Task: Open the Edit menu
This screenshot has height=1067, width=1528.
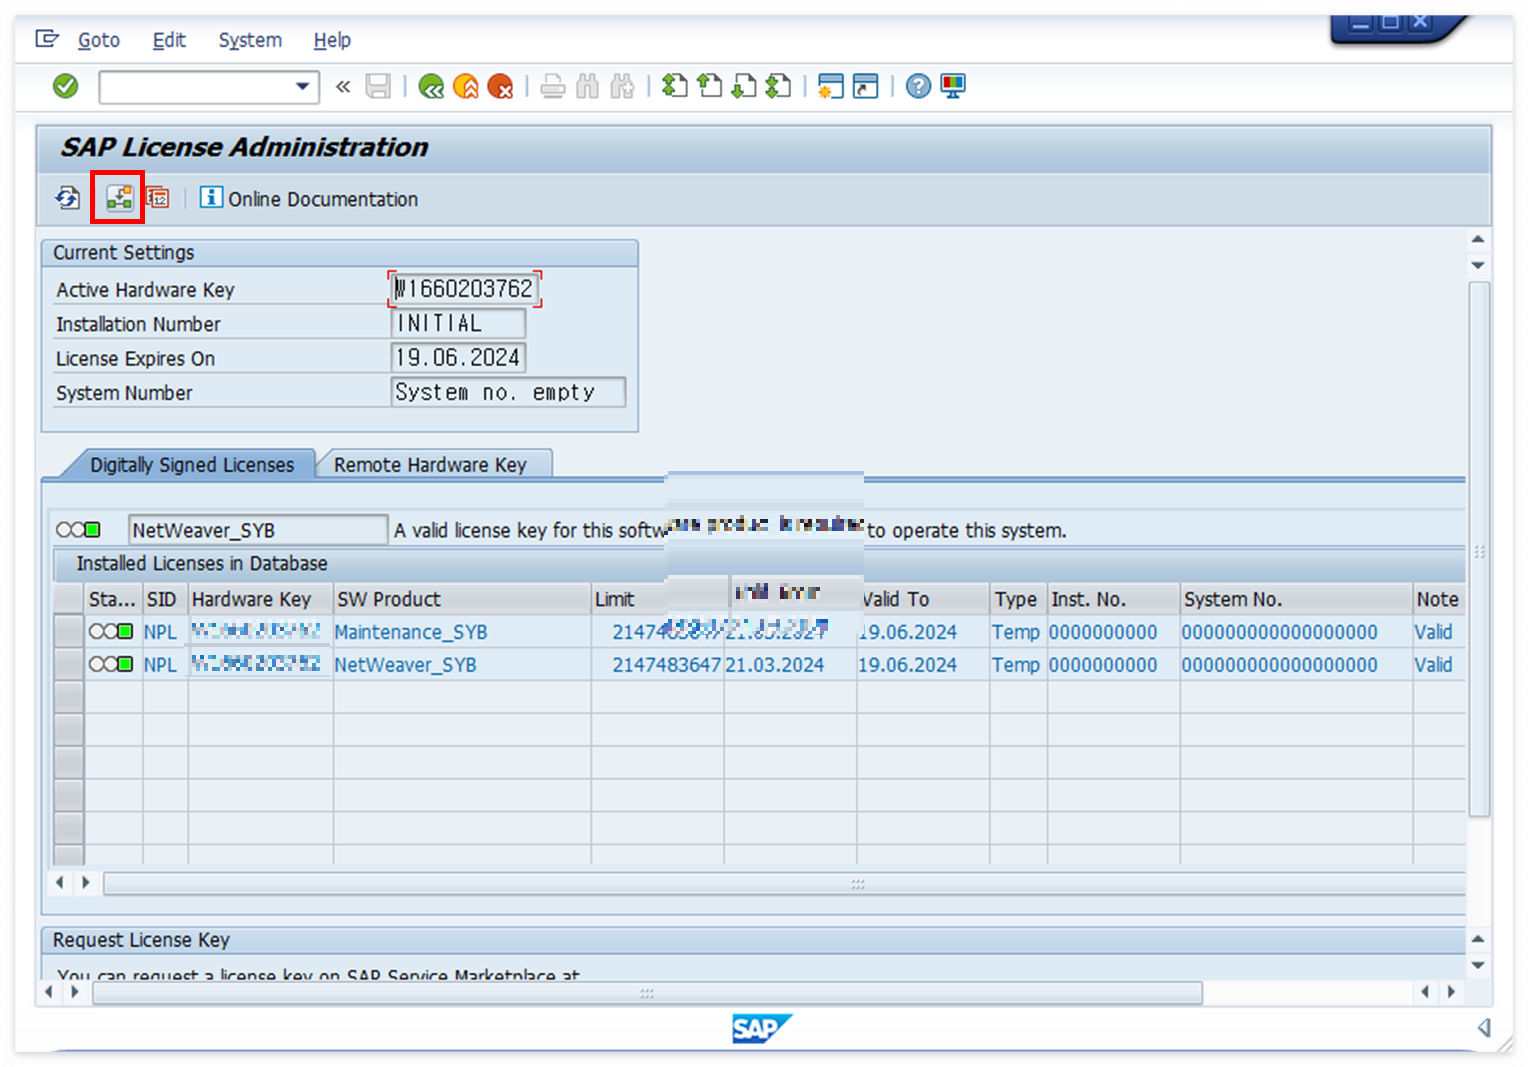Action: coord(169,40)
